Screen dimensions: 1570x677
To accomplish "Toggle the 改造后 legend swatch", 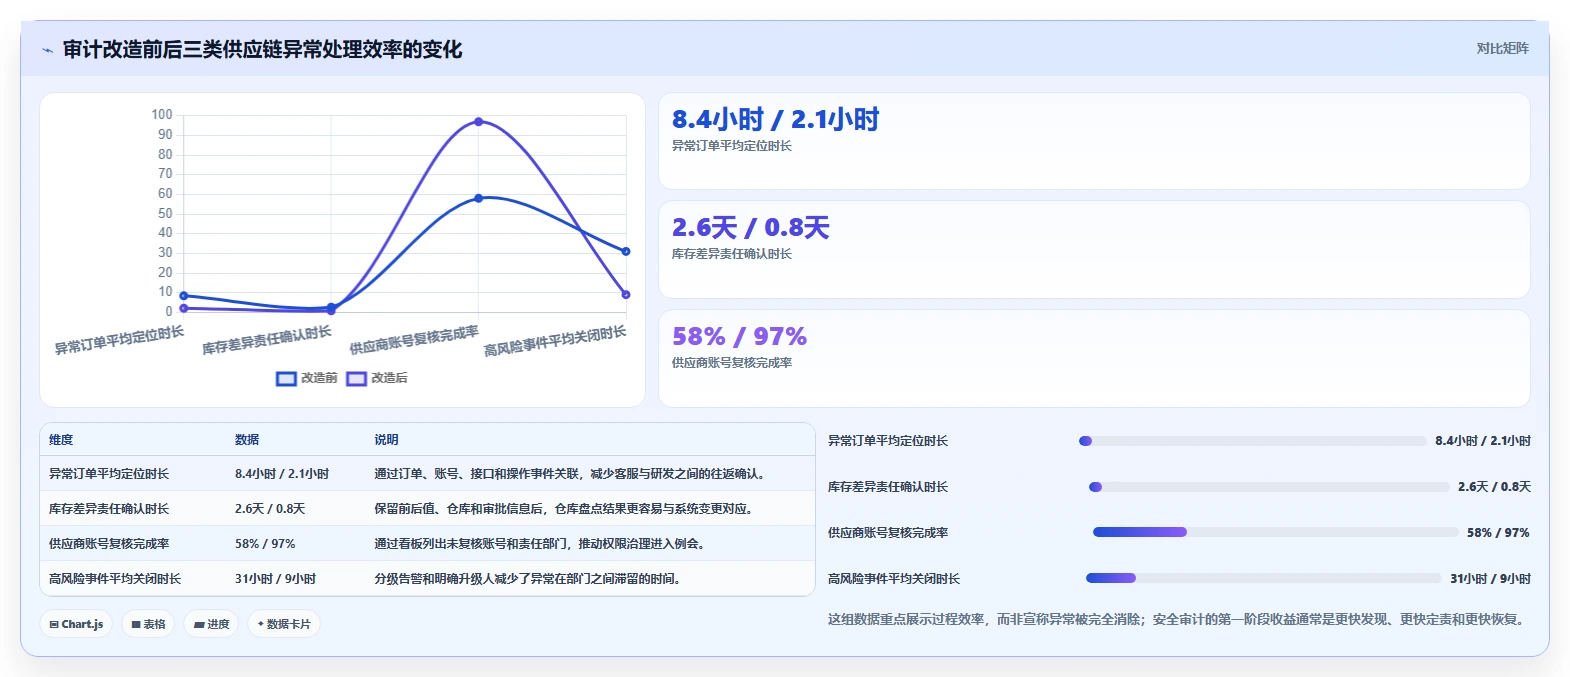I will [x=356, y=378].
